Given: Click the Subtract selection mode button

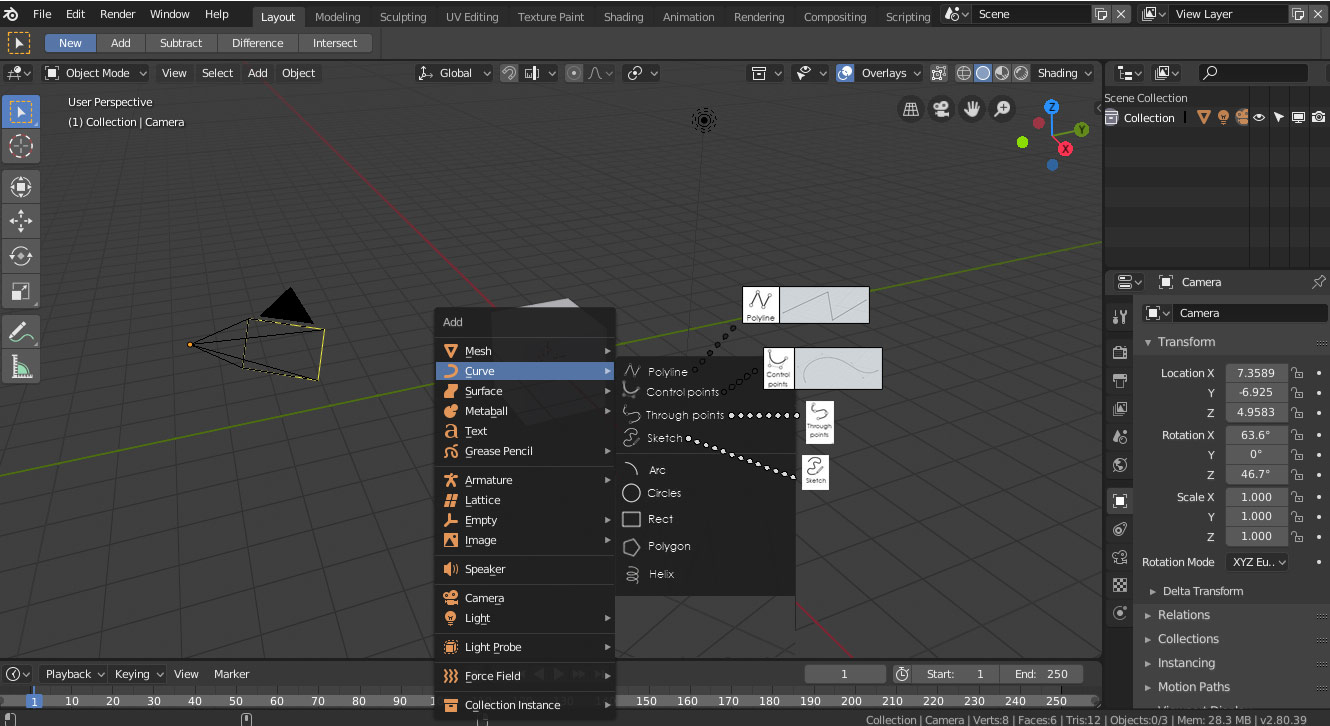Looking at the screenshot, I should coord(181,43).
